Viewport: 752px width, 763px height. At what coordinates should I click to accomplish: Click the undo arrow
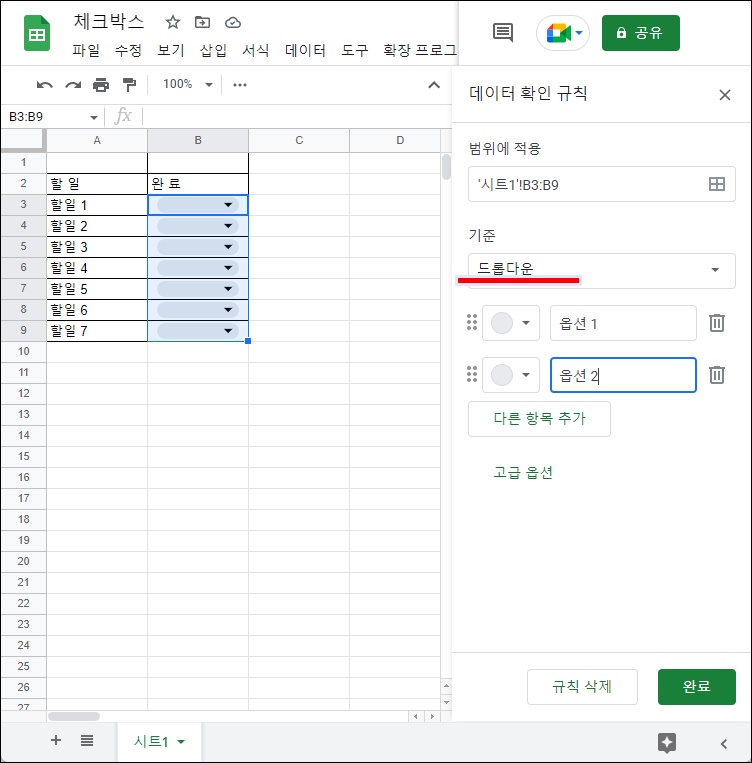[45, 85]
